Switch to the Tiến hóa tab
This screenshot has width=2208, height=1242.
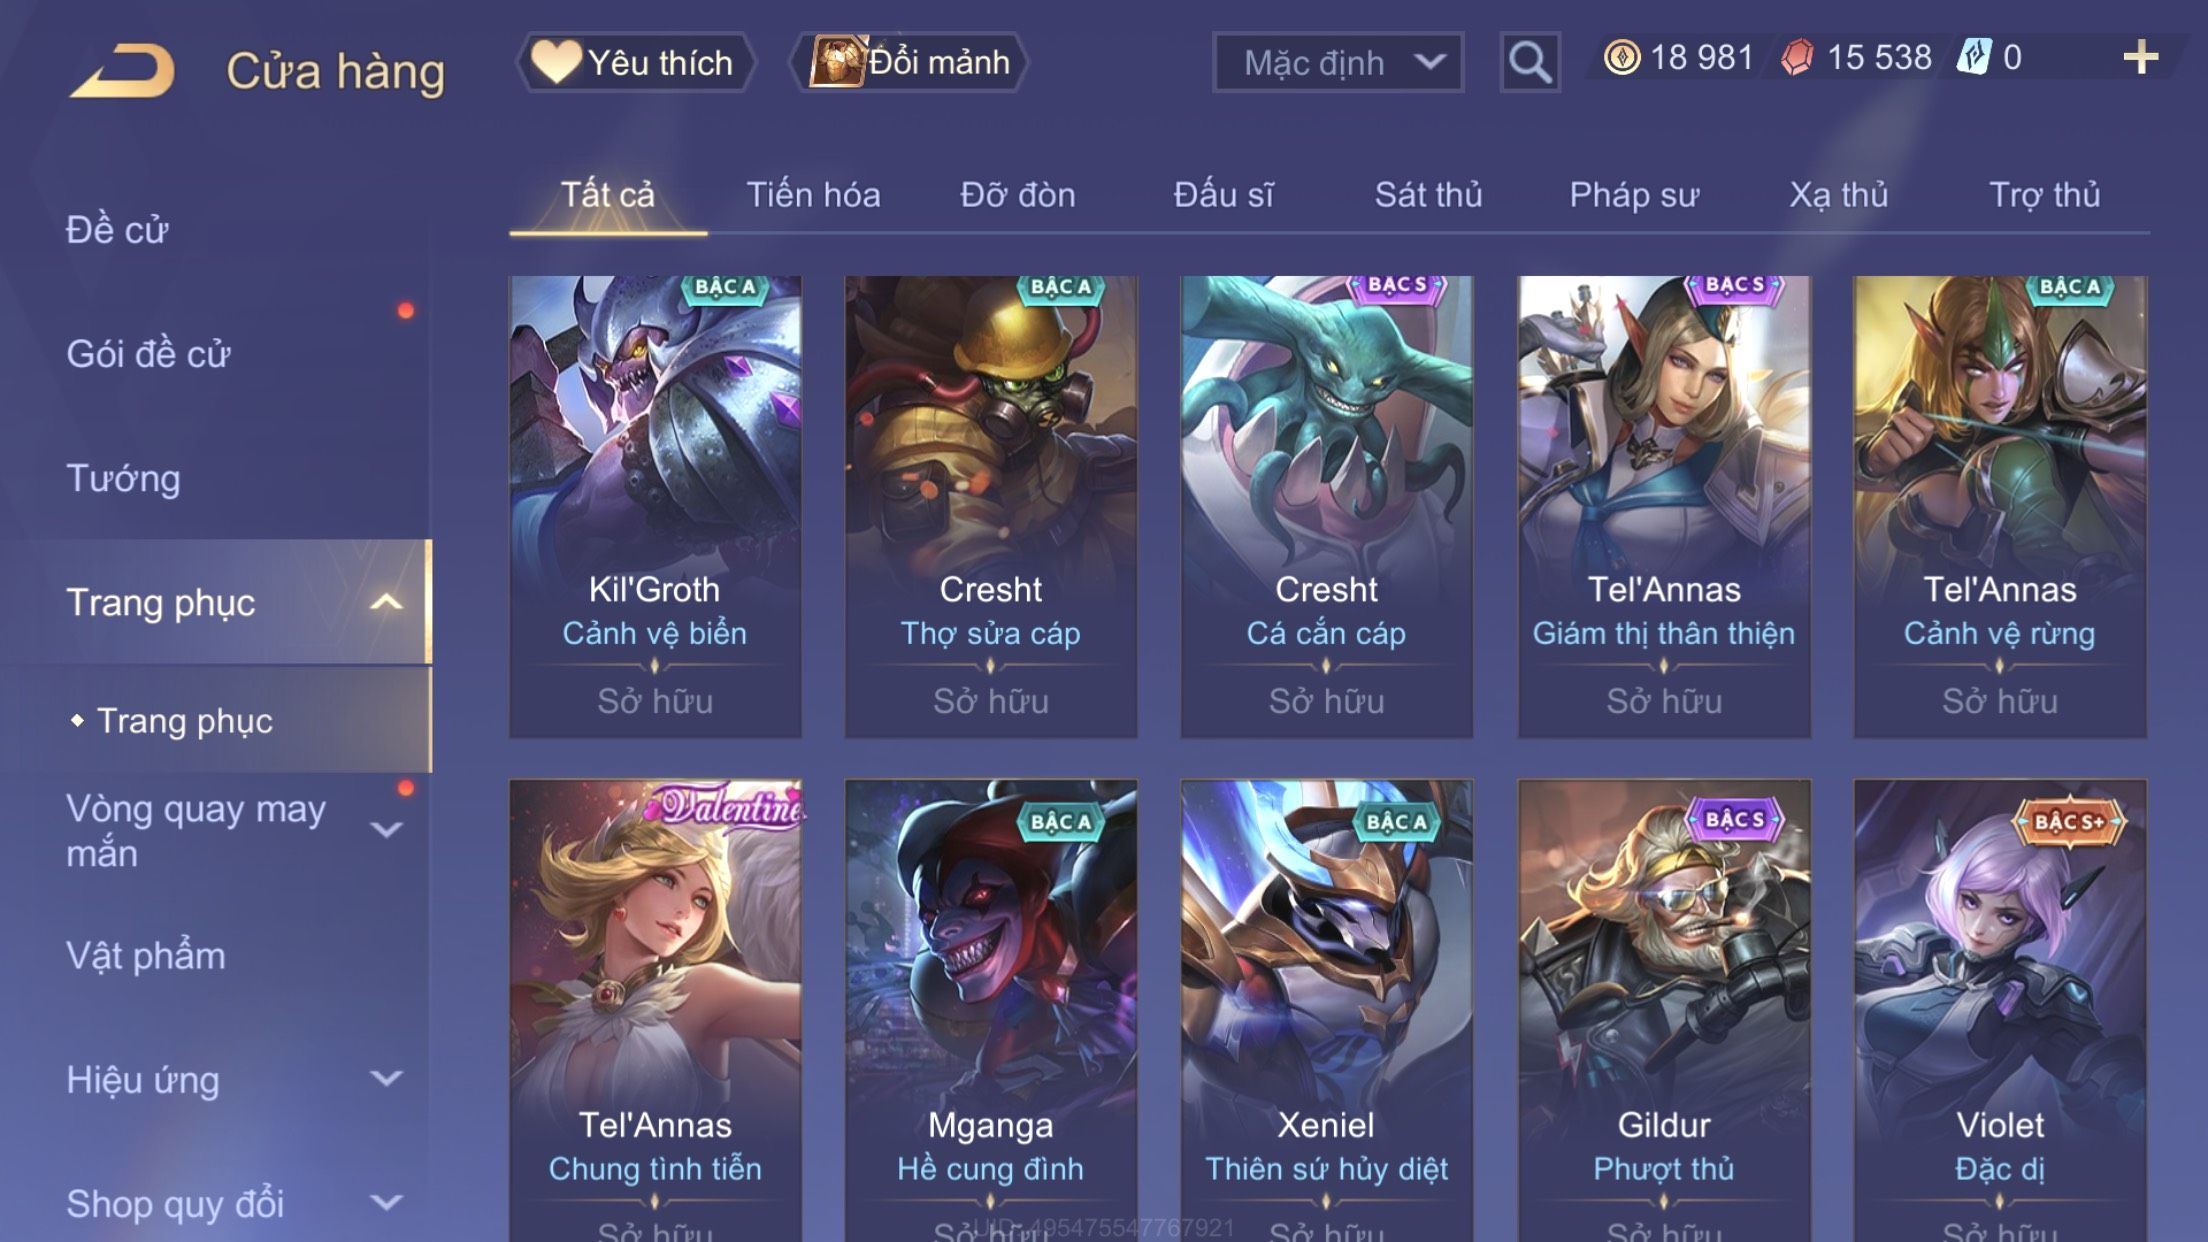pyautogui.click(x=813, y=195)
